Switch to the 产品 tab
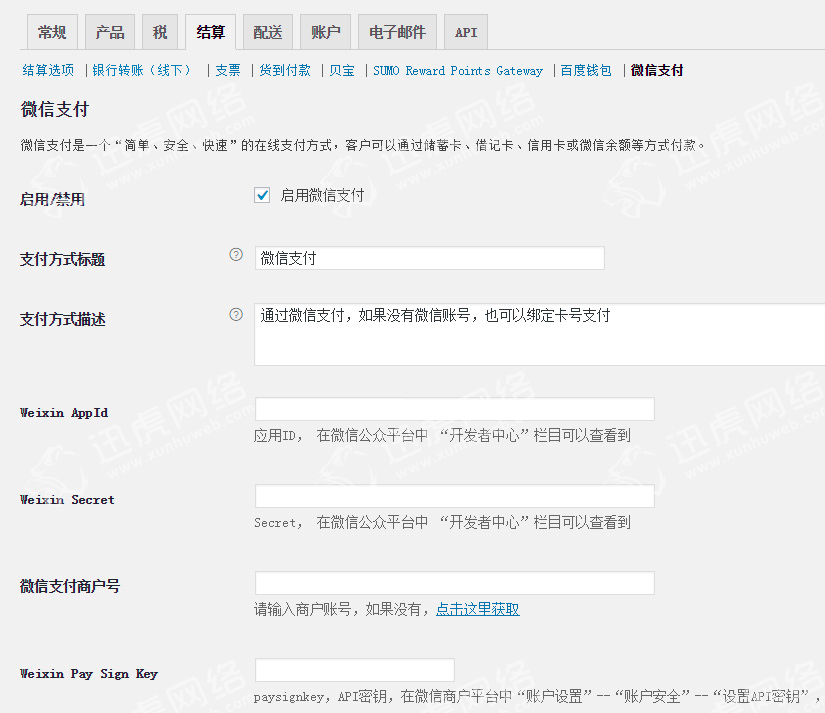The width and height of the screenshot is (825, 713). point(110,32)
